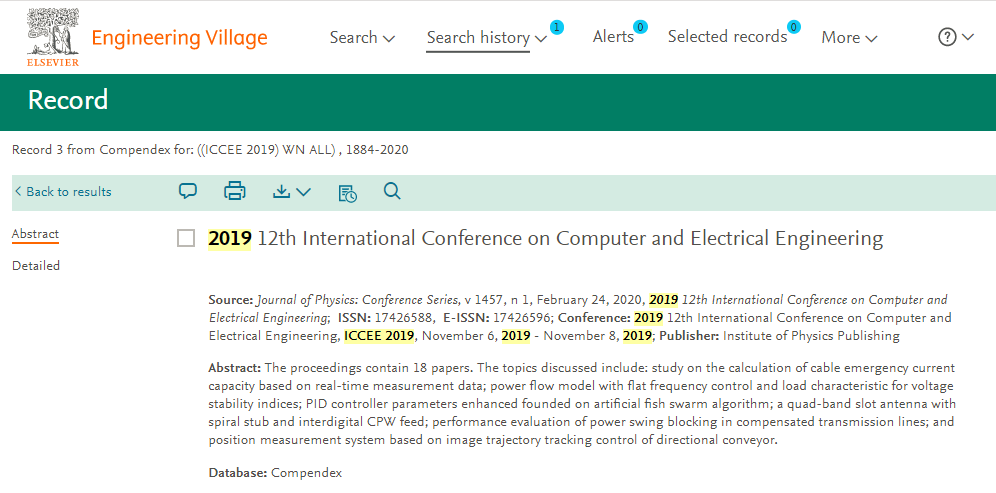The height and width of the screenshot is (493, 996).
Task: Go back to results
Action: point(63,192)
